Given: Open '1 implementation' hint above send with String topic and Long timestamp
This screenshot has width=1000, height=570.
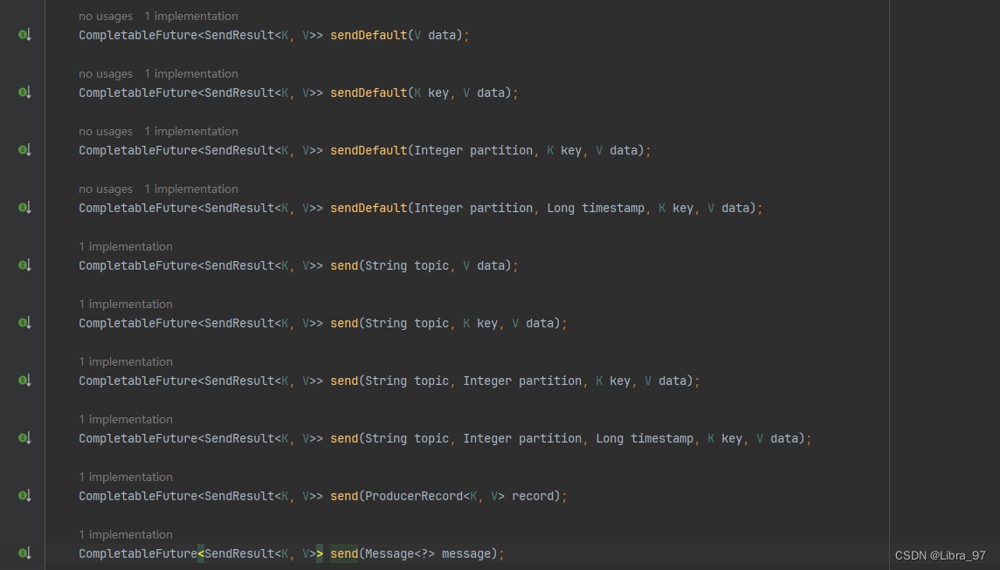Looking at the screenshot, I should (126, 419).
